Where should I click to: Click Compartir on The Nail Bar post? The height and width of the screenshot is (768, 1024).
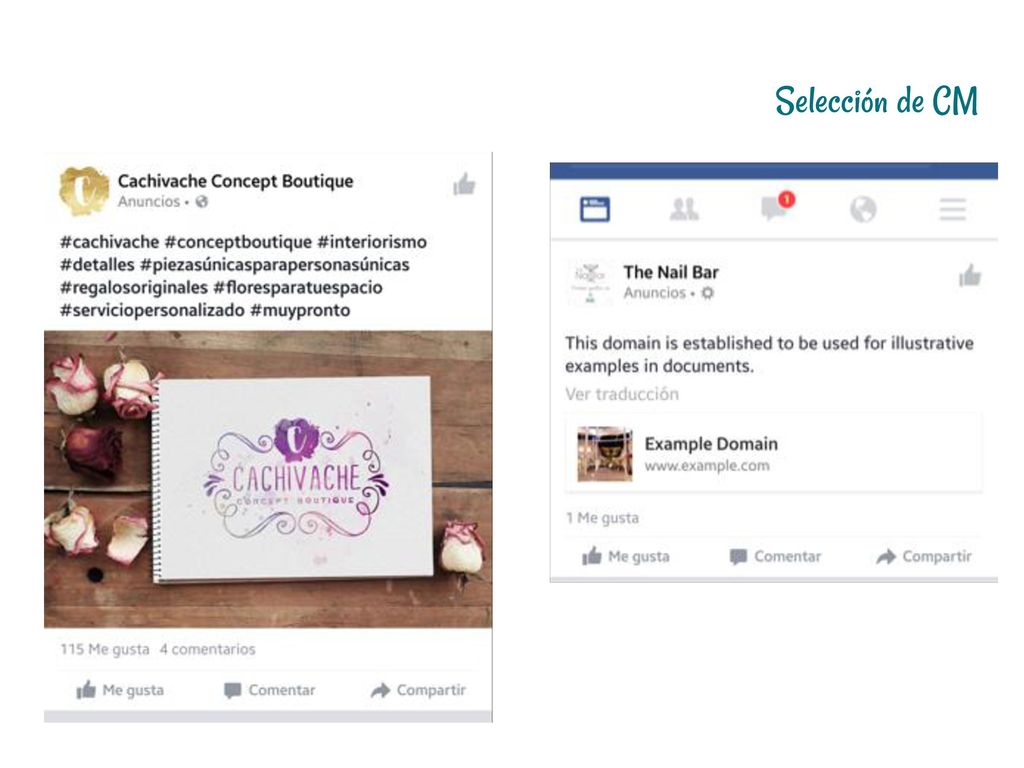click(923, 556)
